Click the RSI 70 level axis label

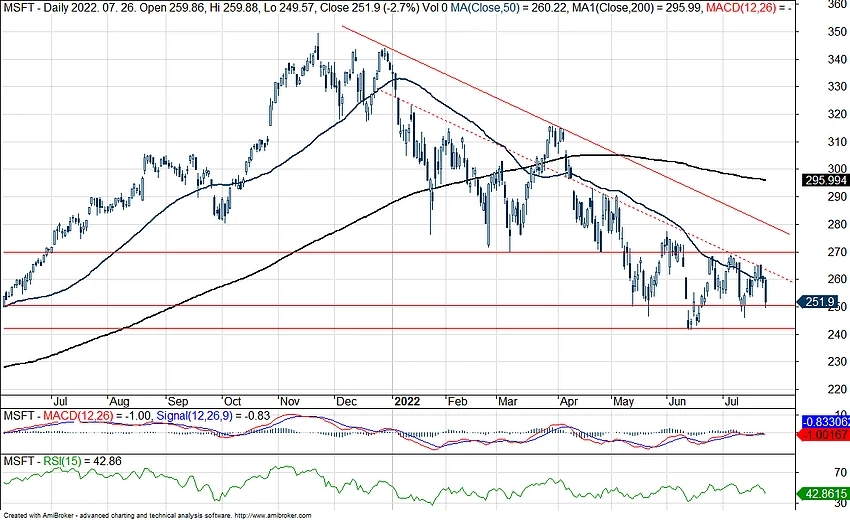[x=841, y=473]
